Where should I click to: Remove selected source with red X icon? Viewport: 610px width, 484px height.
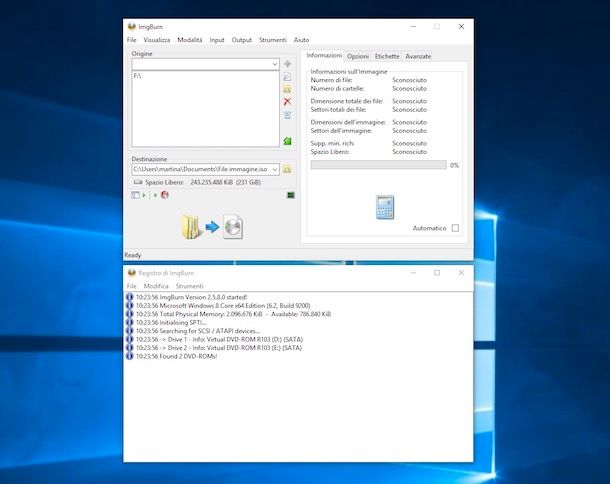[287, 102]
